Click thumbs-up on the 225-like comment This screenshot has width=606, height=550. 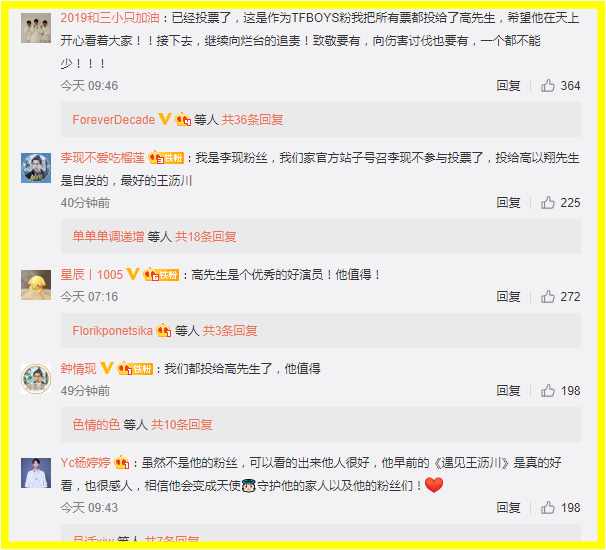pyautogui.click(x=548, y=203)
